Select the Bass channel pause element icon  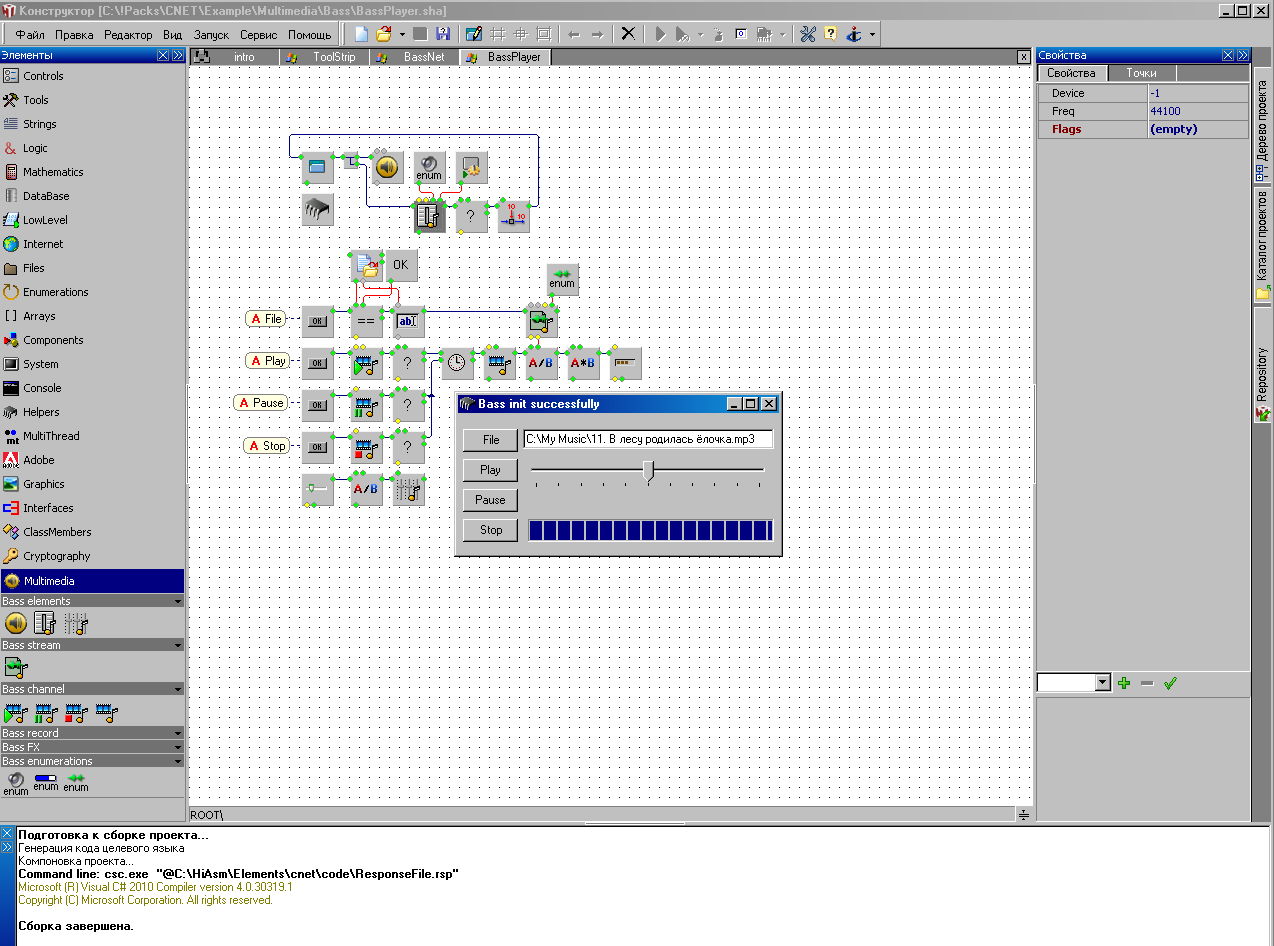(45, 713)
